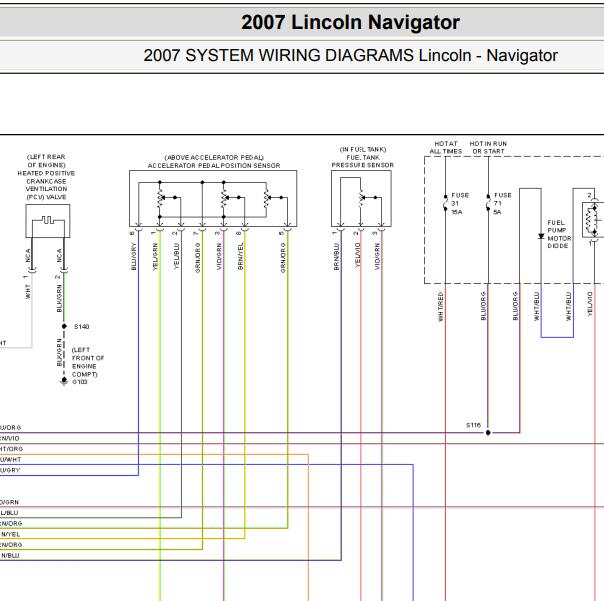Click the coil symbol beside the fuel pump diode

coord(589,221)
